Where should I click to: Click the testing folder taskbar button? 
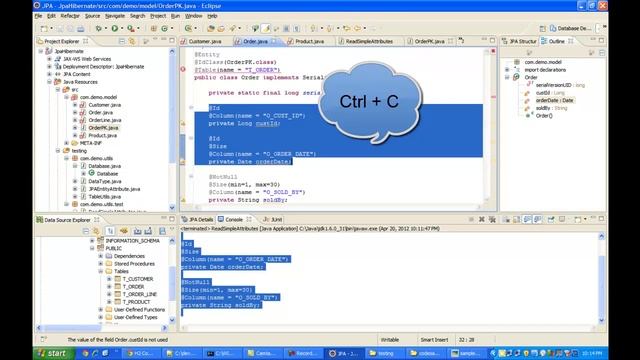pos(385,353)
